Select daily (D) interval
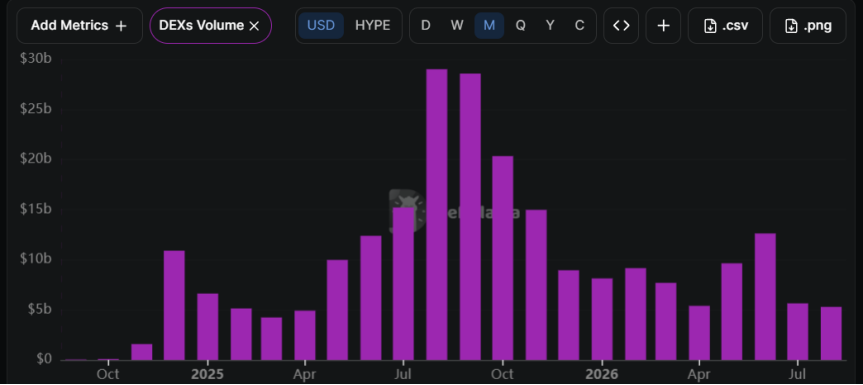Viewport: 863px width, 385px height. tap(425, 25)
